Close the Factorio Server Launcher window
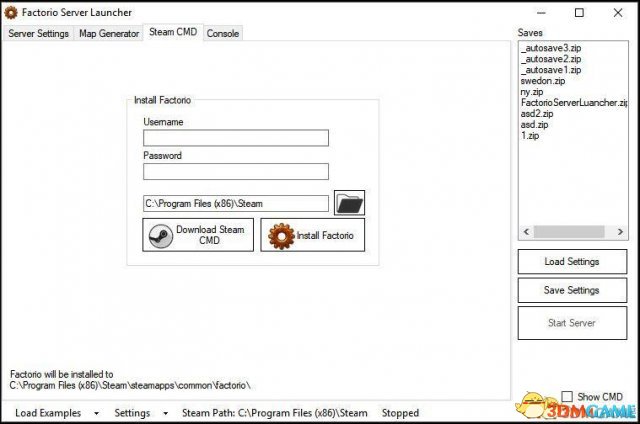Screen dimensions: 640x424 [618, 13]
